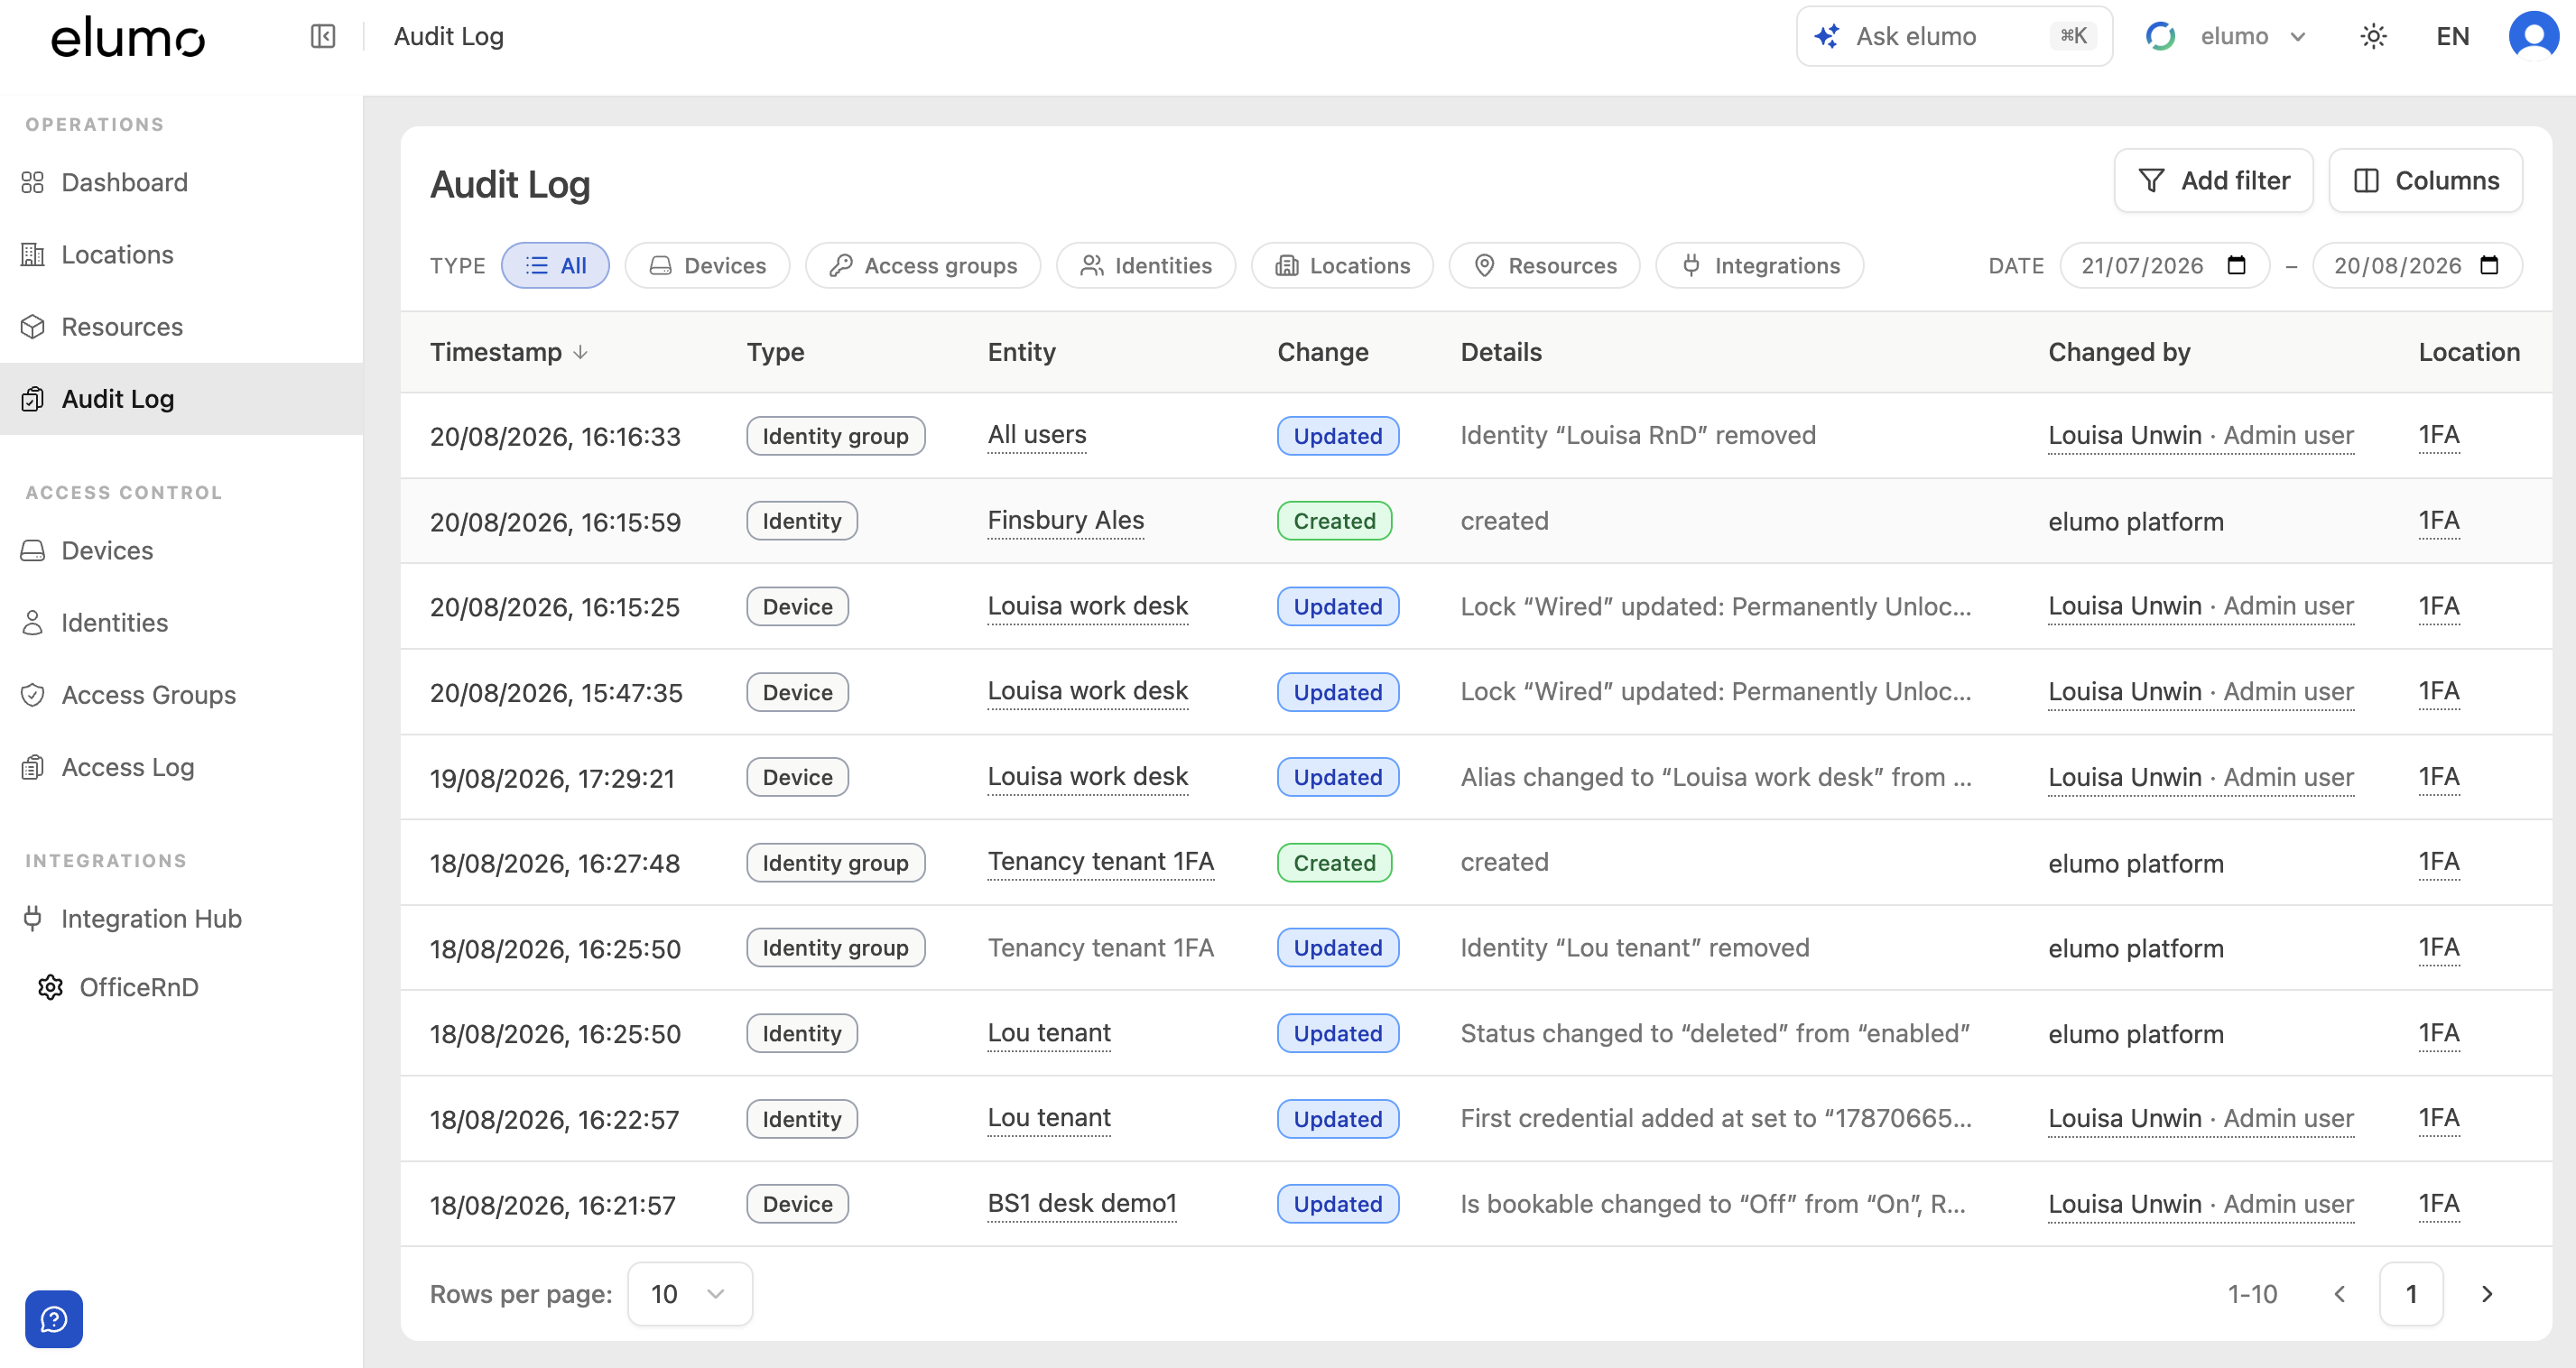Click the Resources cube icon in sidebar
The width and height of the screenshot is (2576, 1368).
point(33,327)
